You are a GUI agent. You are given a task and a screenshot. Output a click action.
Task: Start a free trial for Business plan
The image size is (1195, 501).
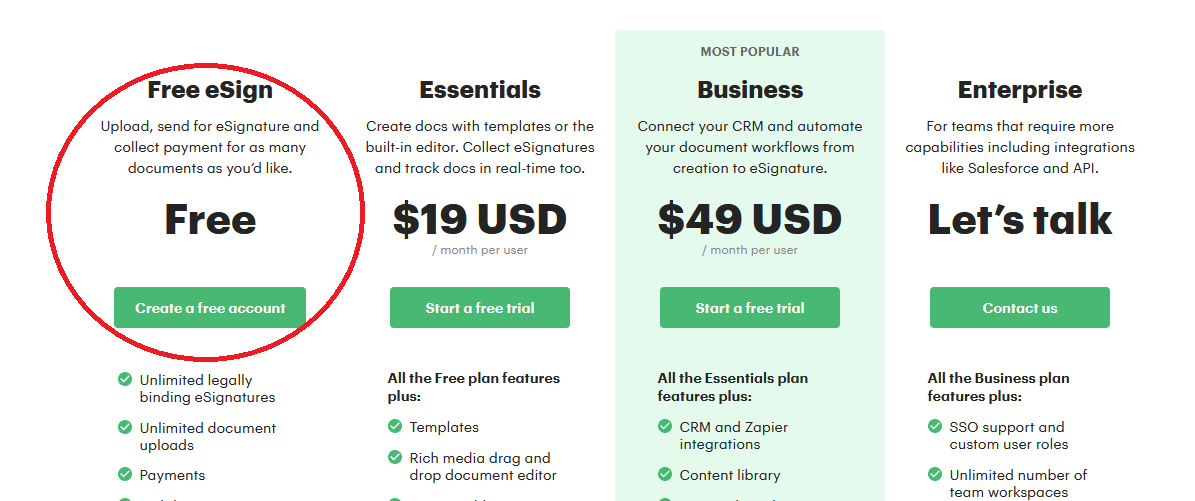749,308
